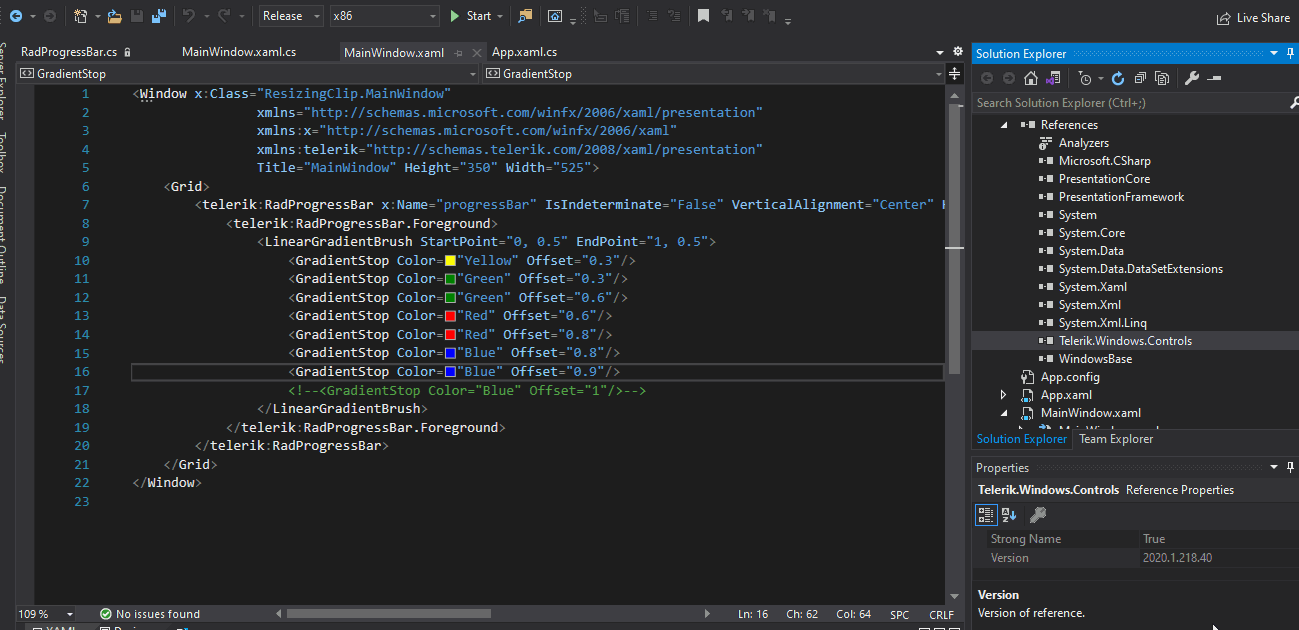
Task: Click the Yellow color swatch on line 10
Action: pyautogui.click(x=450, y=261)
